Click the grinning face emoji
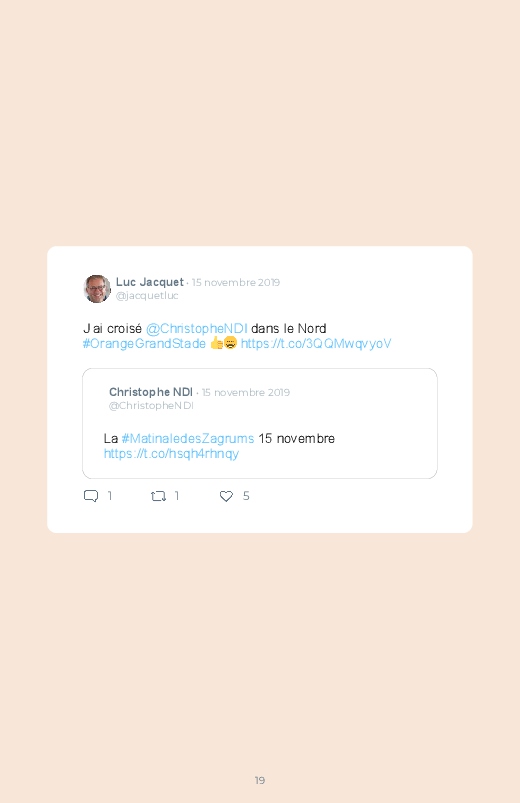 click(x=231, y=343)
